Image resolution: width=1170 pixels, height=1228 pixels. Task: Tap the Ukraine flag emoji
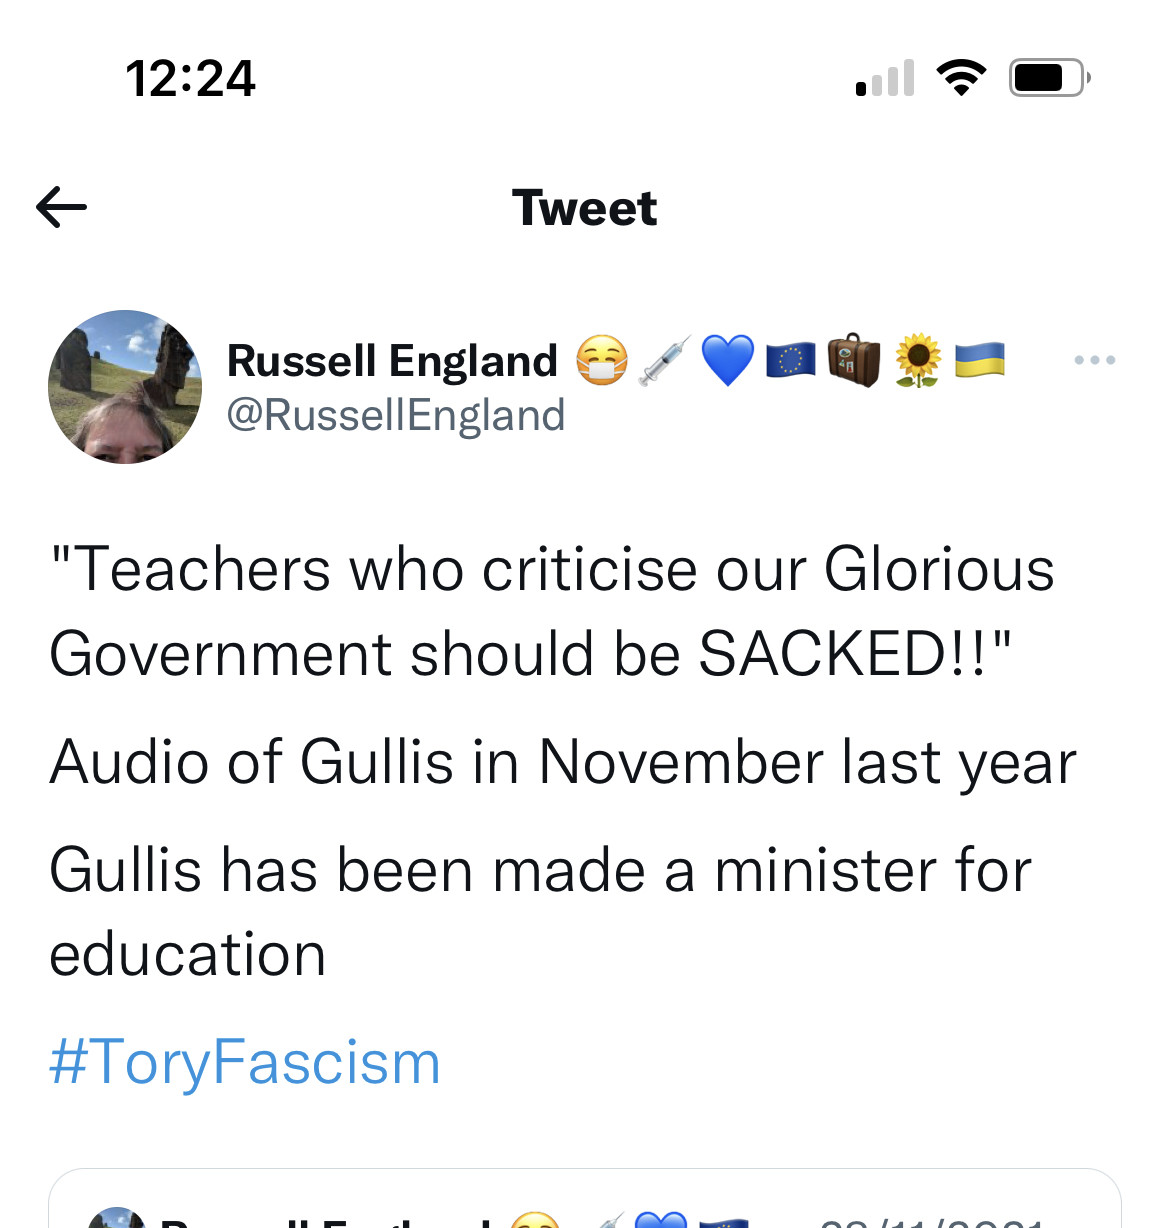click(980, 361)
